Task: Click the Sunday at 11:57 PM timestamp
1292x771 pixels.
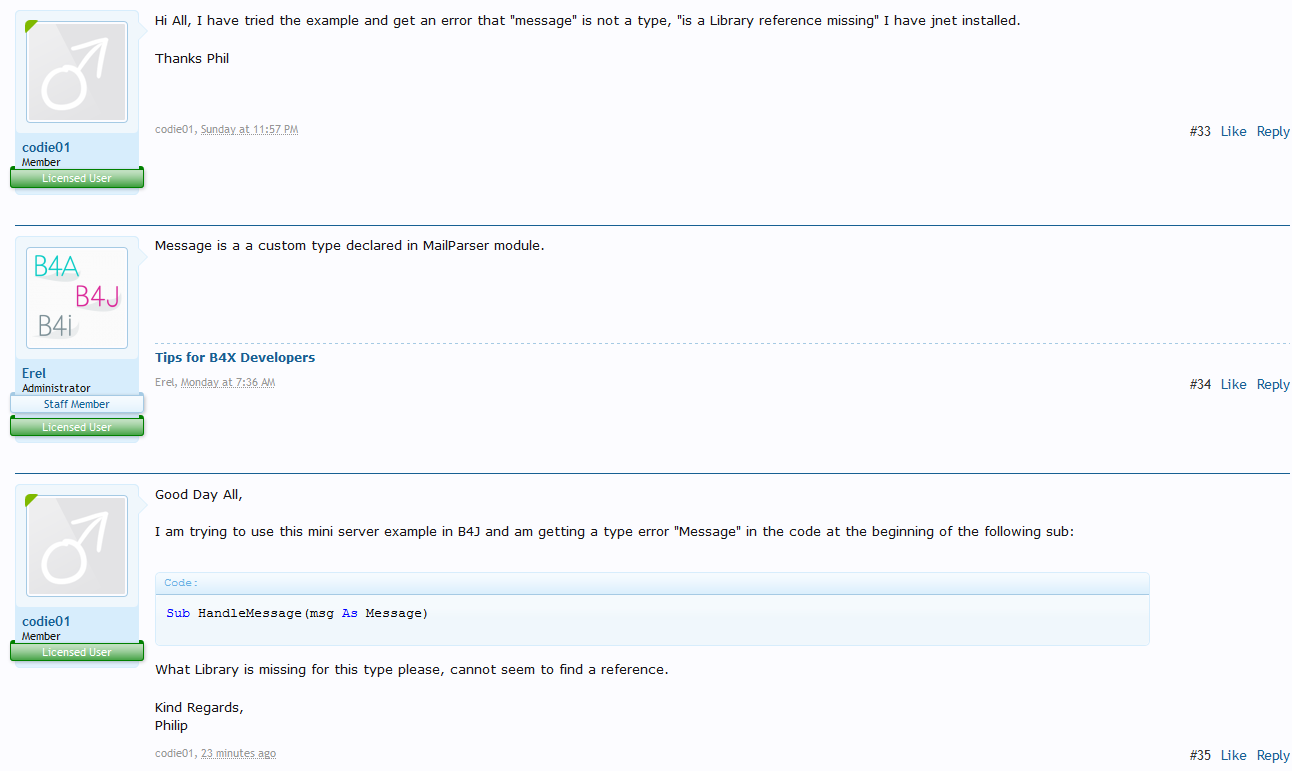Action: 249,129
